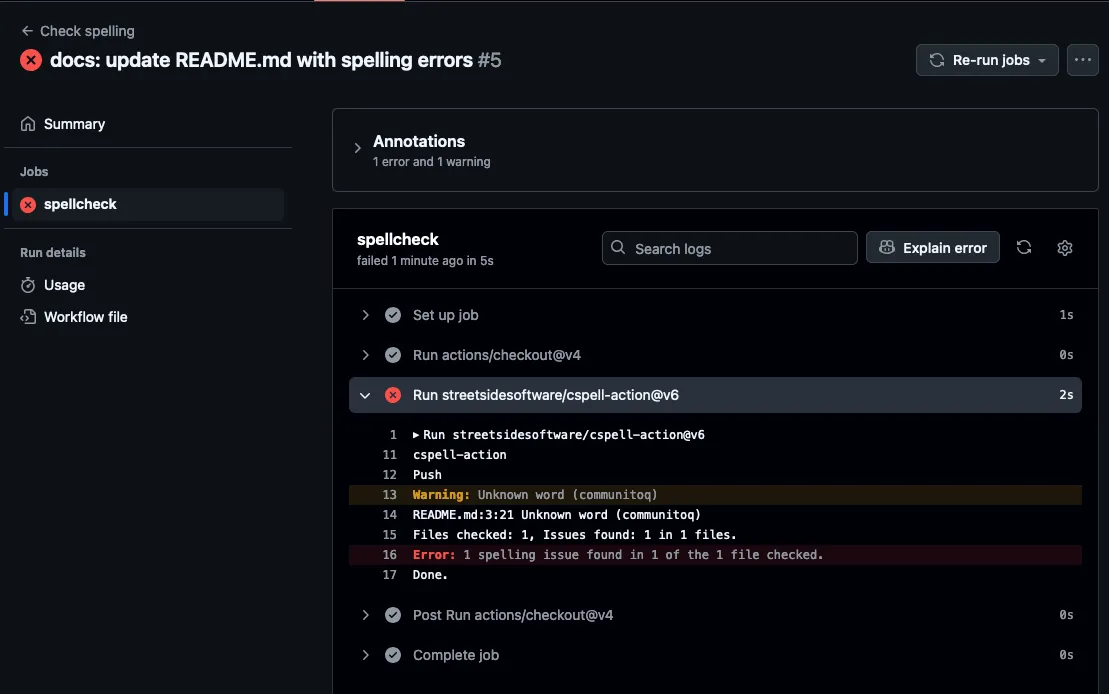The image size is (1109, 694).
Task: Expand the Set up job step
Action: pos(365,315)
